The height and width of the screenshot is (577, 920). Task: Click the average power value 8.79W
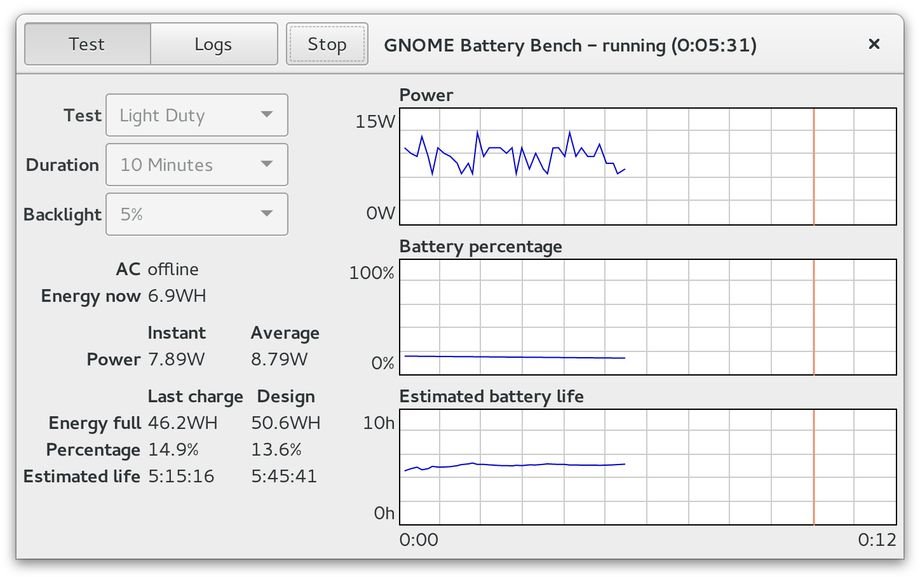(279, 359)
